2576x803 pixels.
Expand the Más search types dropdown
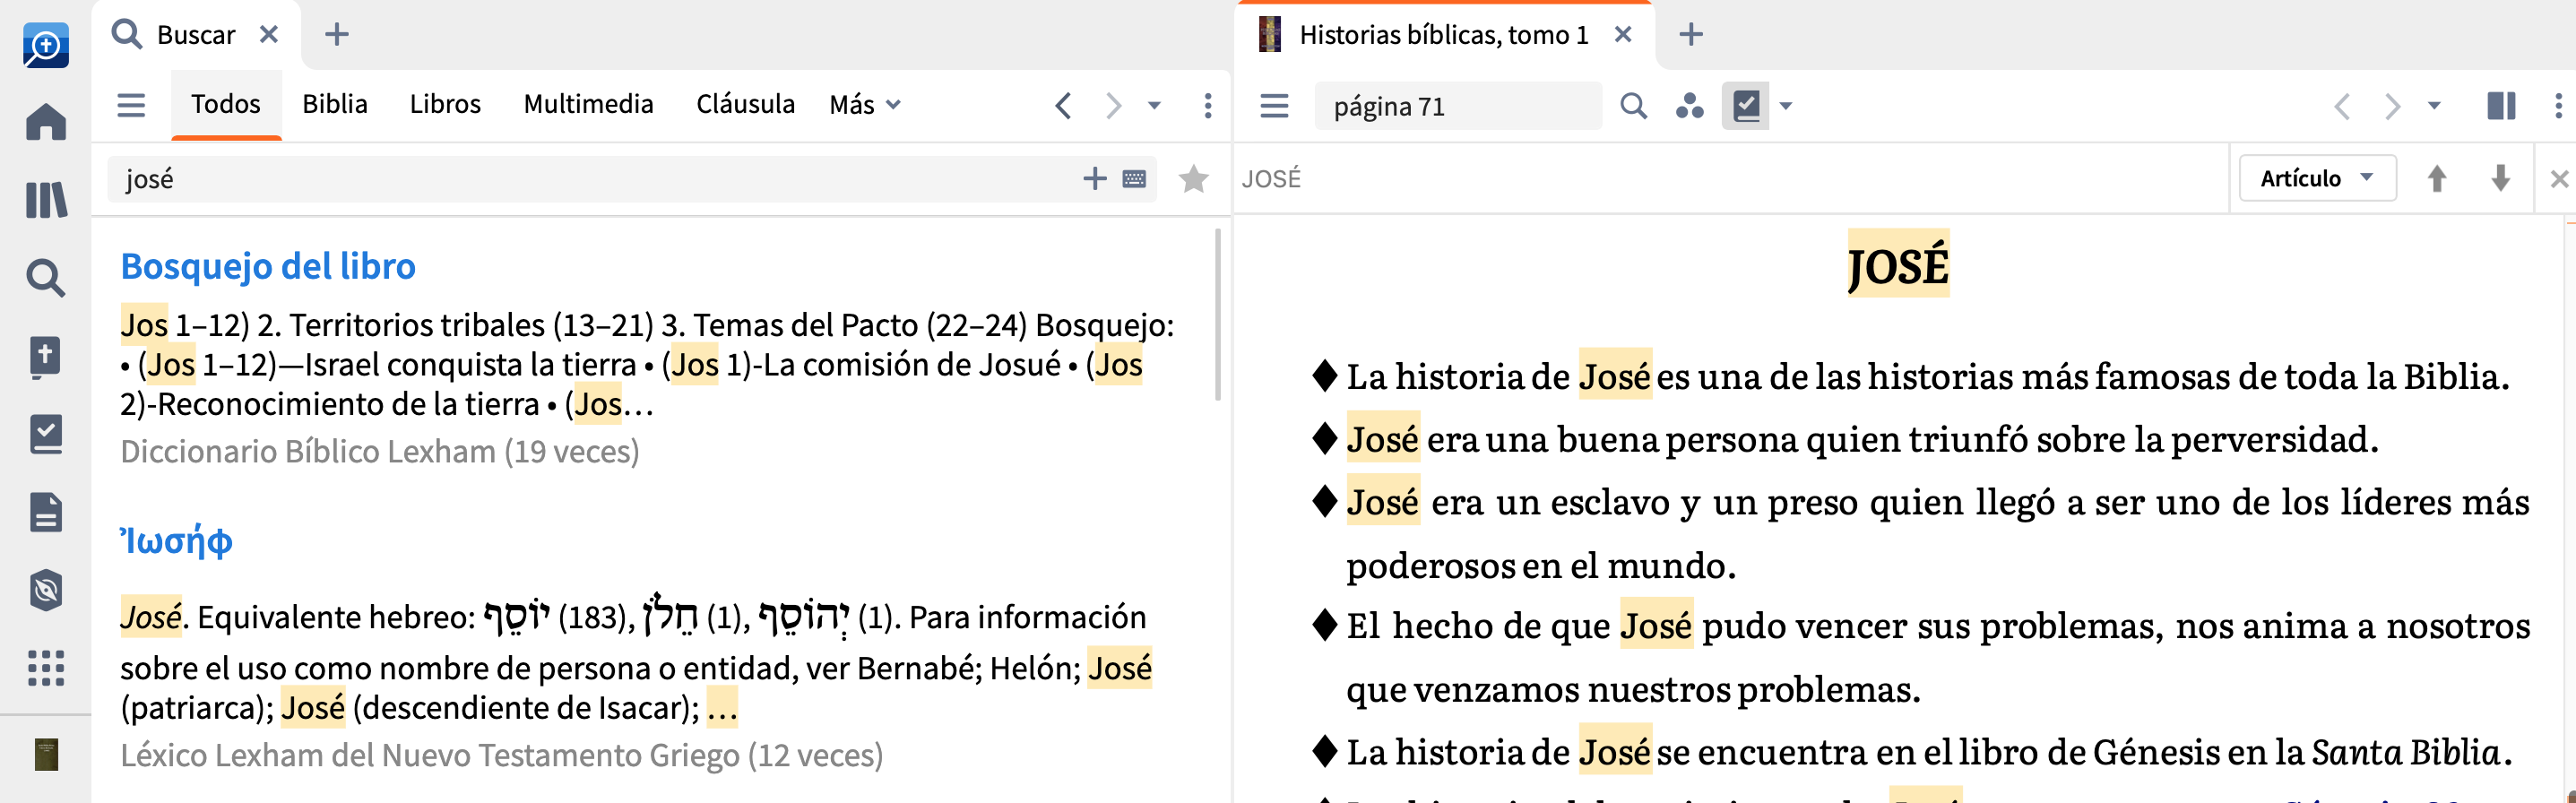click(x=865, y=104)
